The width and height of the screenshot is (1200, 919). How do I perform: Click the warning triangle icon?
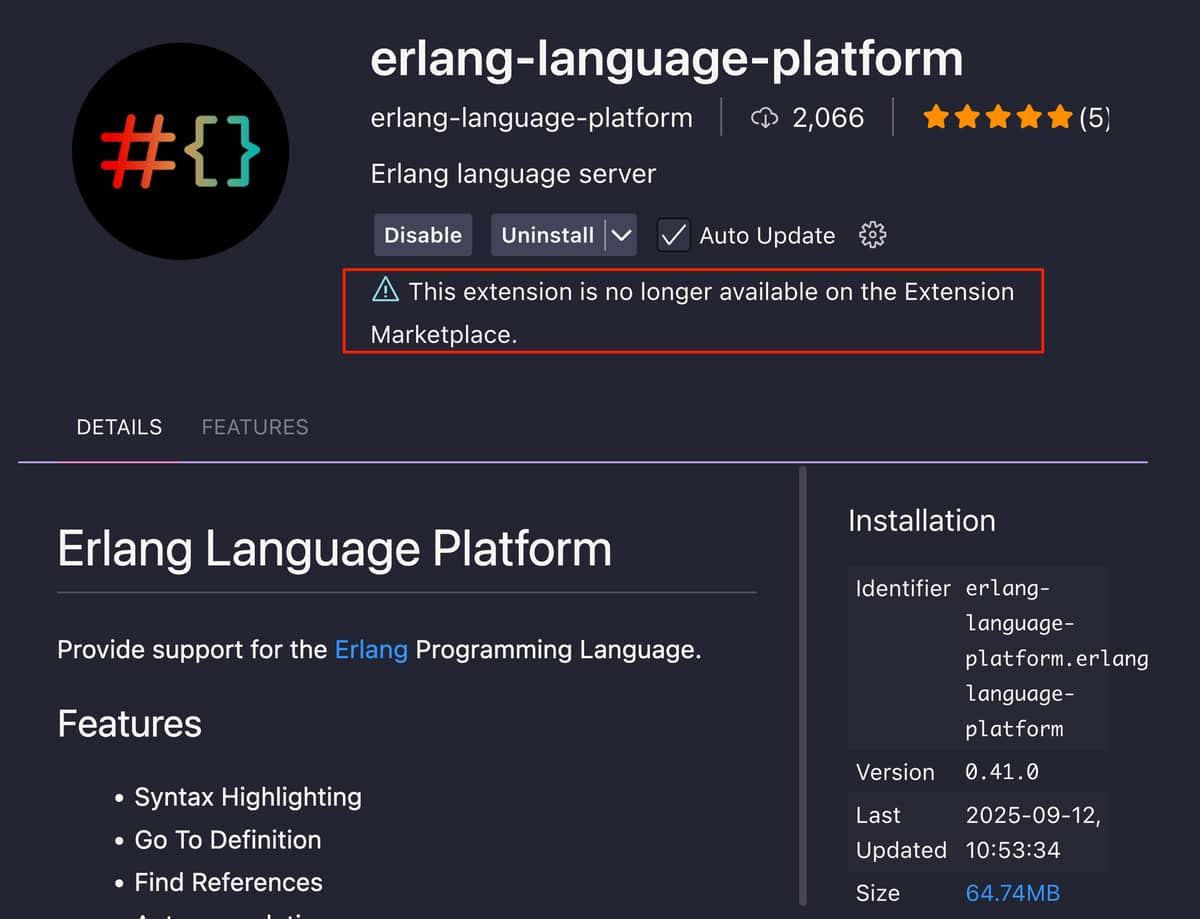tap(385, 291)
